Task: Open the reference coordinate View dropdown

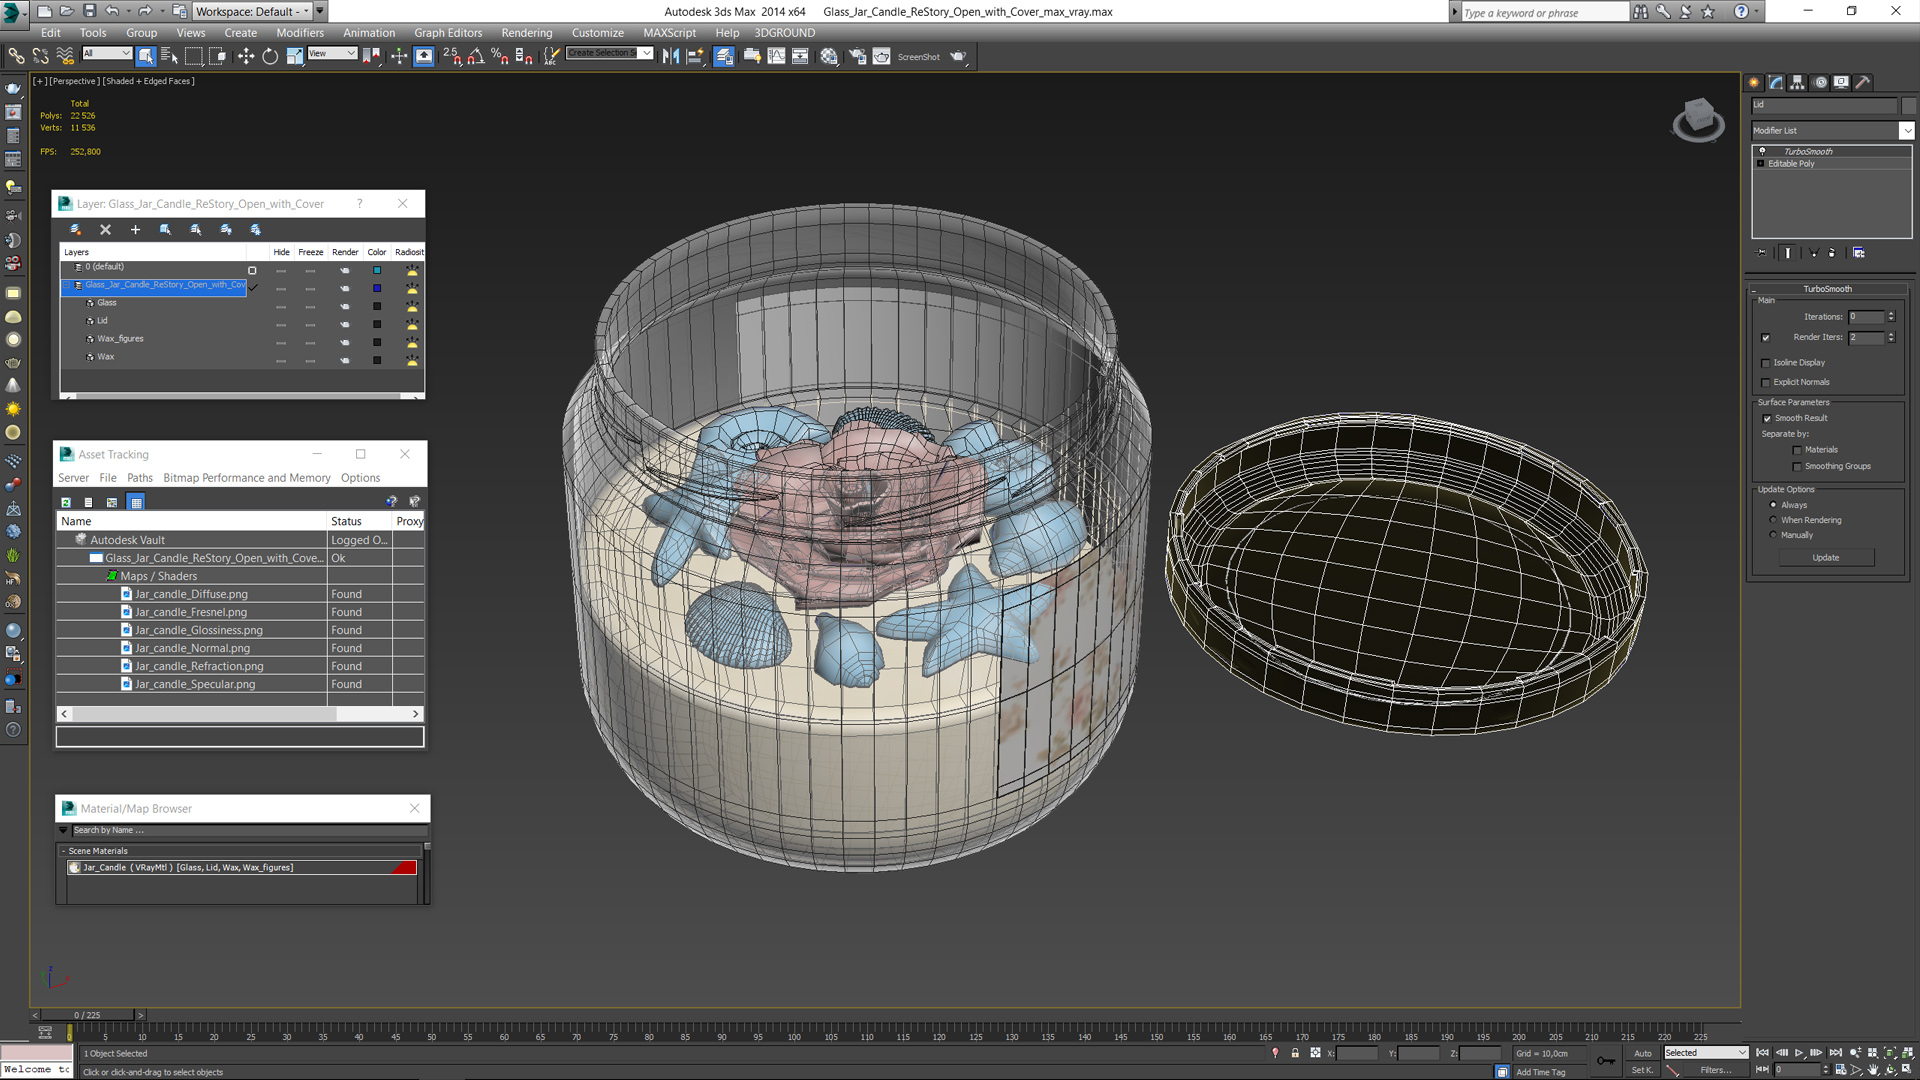Action: pos(332,53)
